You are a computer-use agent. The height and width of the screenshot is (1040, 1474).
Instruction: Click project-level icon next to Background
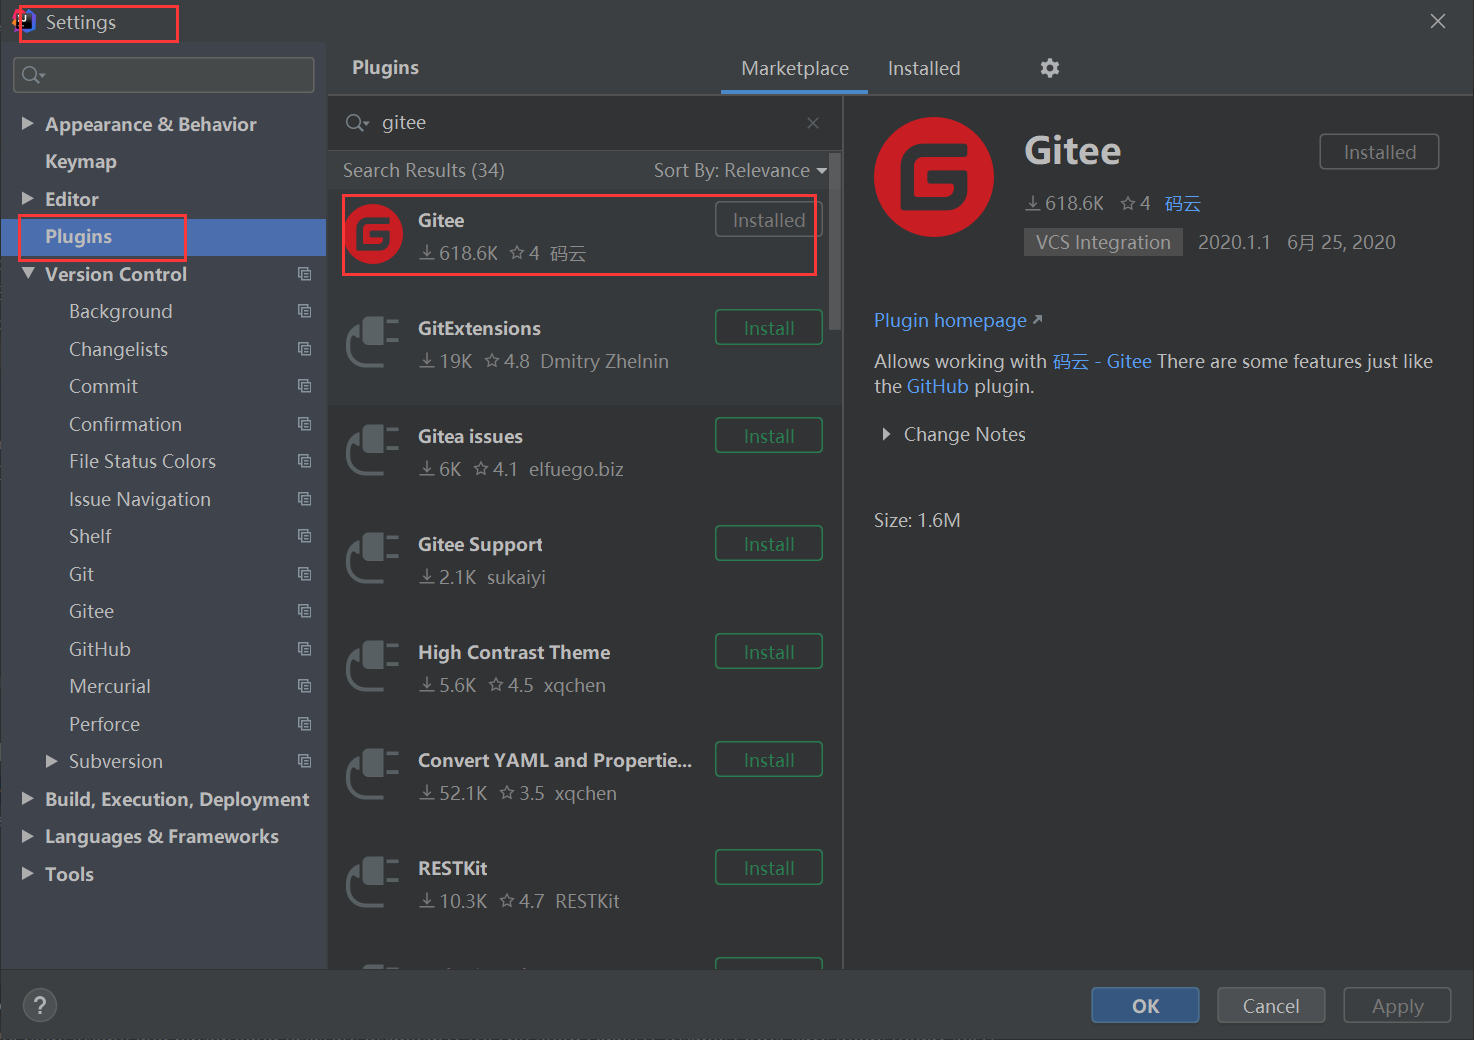pyautogui.click(x=305, y=311)
